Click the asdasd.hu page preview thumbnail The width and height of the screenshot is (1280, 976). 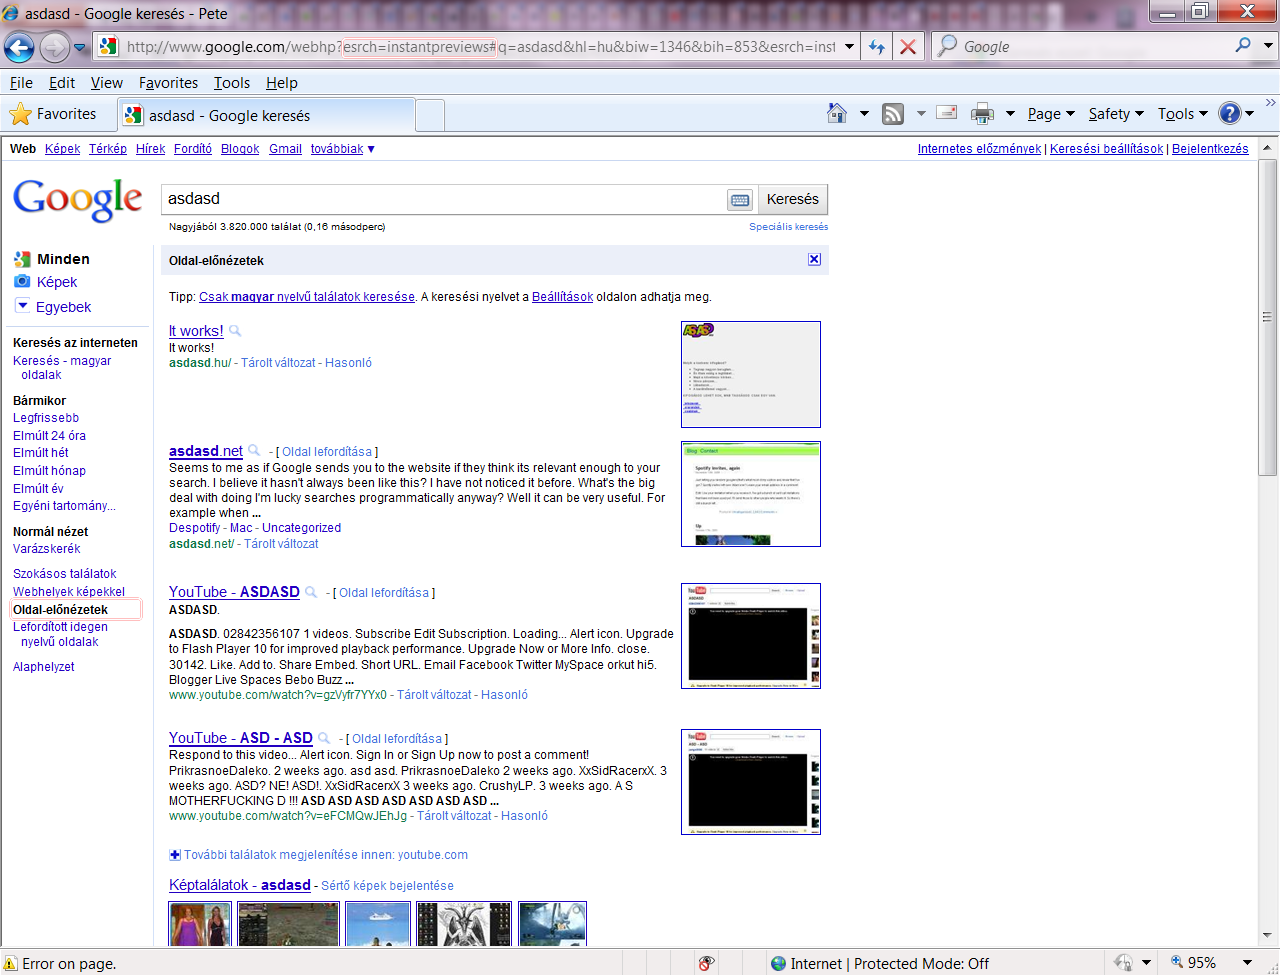pos(751,374)
